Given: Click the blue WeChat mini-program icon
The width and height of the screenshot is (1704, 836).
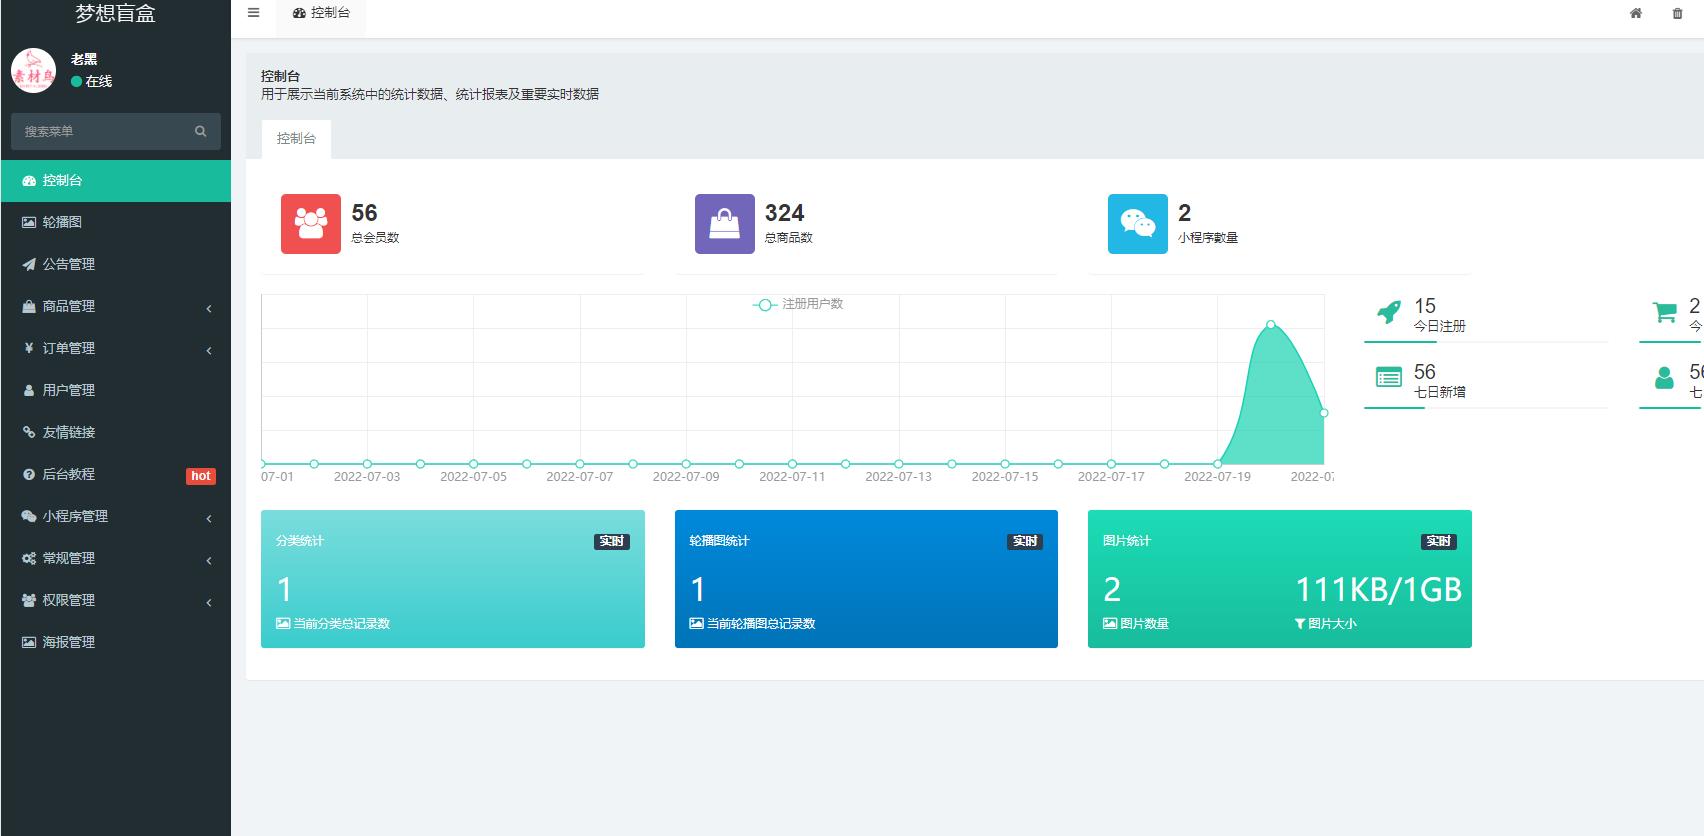Looking at the screenshot, I should pos(1137,223).
